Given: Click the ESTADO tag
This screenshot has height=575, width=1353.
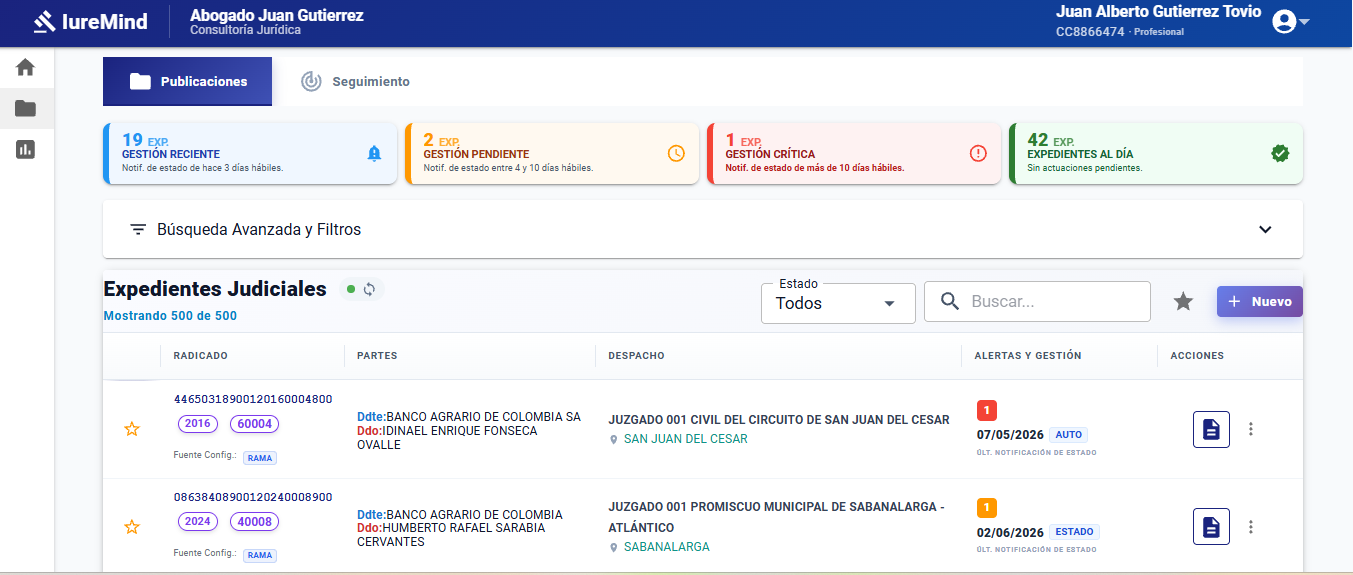Looking at the screenshot, I should tap(1074, 532).
